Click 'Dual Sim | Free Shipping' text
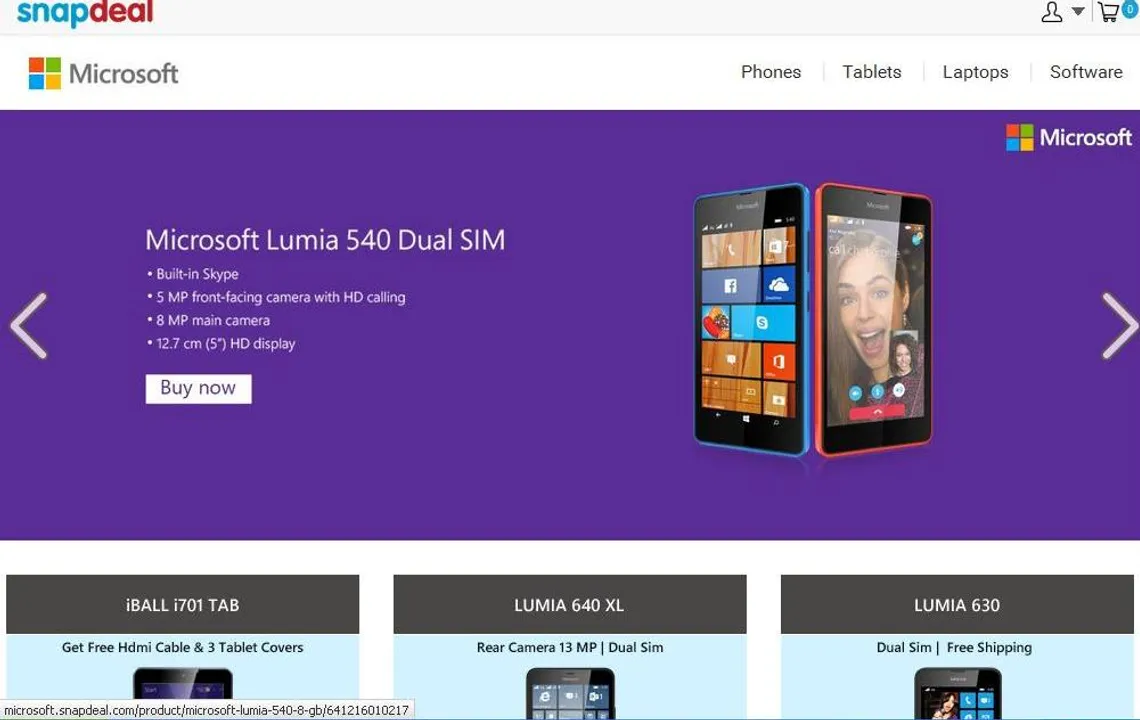The height and width of the screenshot is (720, 1140). tap(954, 647)
